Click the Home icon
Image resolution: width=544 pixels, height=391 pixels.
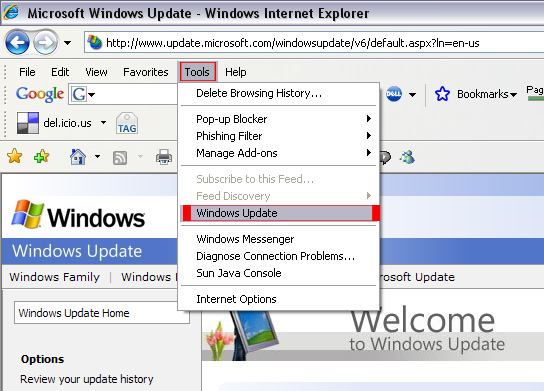coord(78,156)
